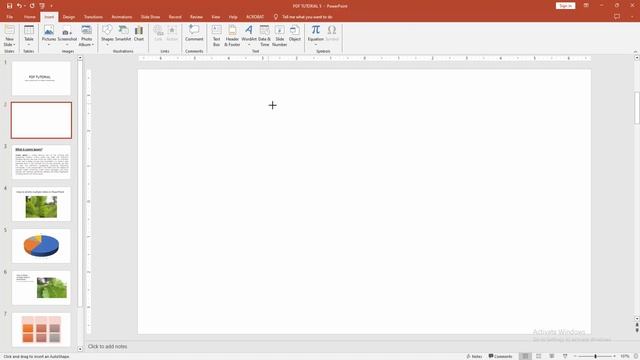The height and width of the screenshot is (360, 640).
Task: Open the ACROBAT tab
Action: pos(255,17)
